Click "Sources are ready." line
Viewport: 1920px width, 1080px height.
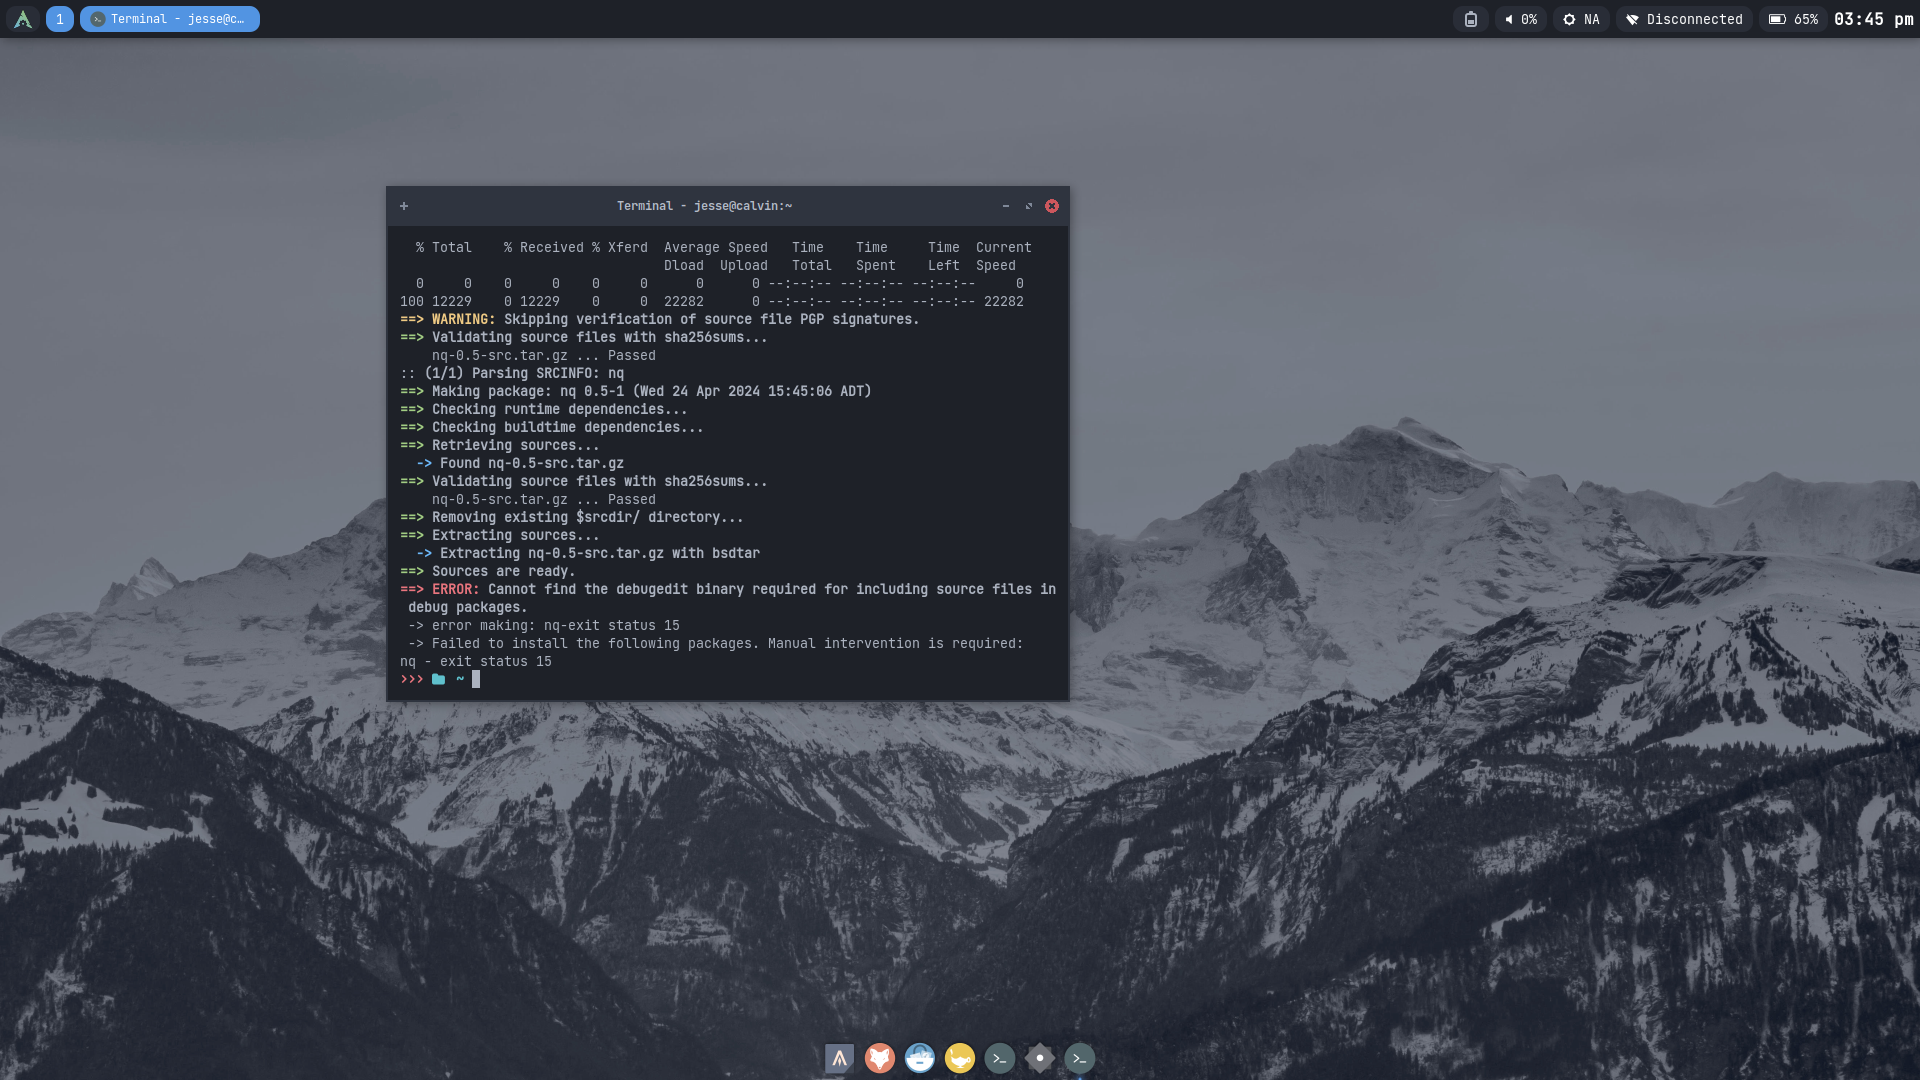click(x=503, y=572)
